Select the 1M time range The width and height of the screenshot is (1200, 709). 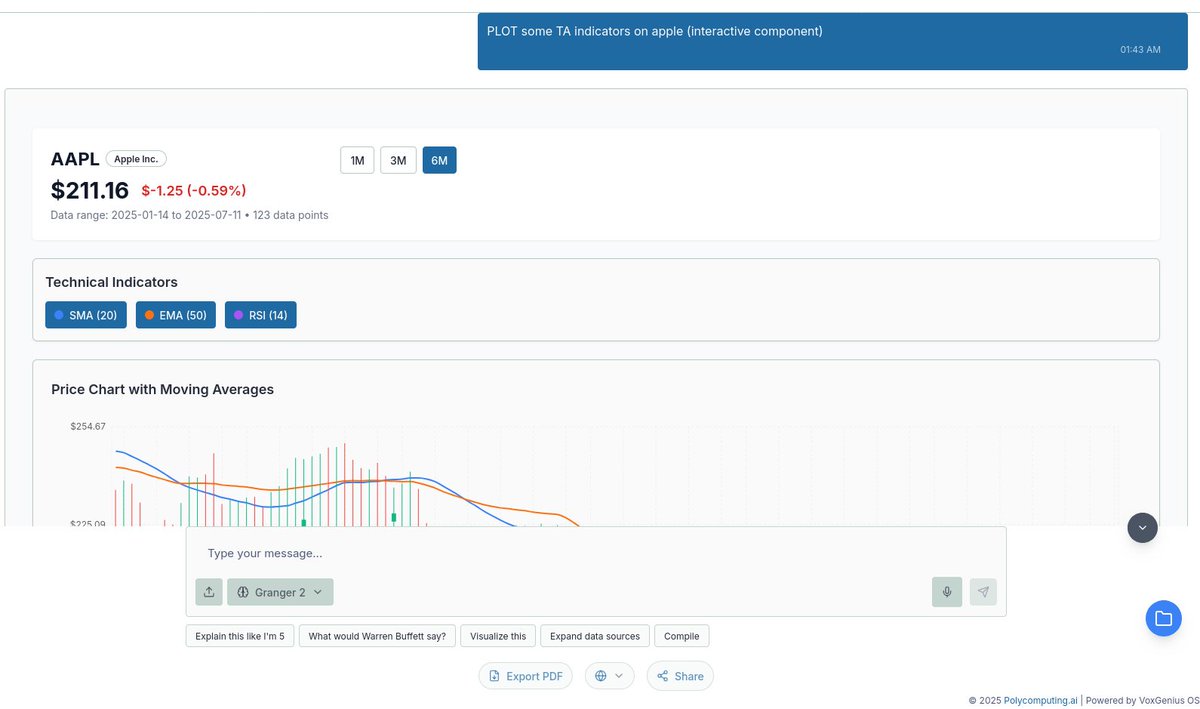point(357,160)
